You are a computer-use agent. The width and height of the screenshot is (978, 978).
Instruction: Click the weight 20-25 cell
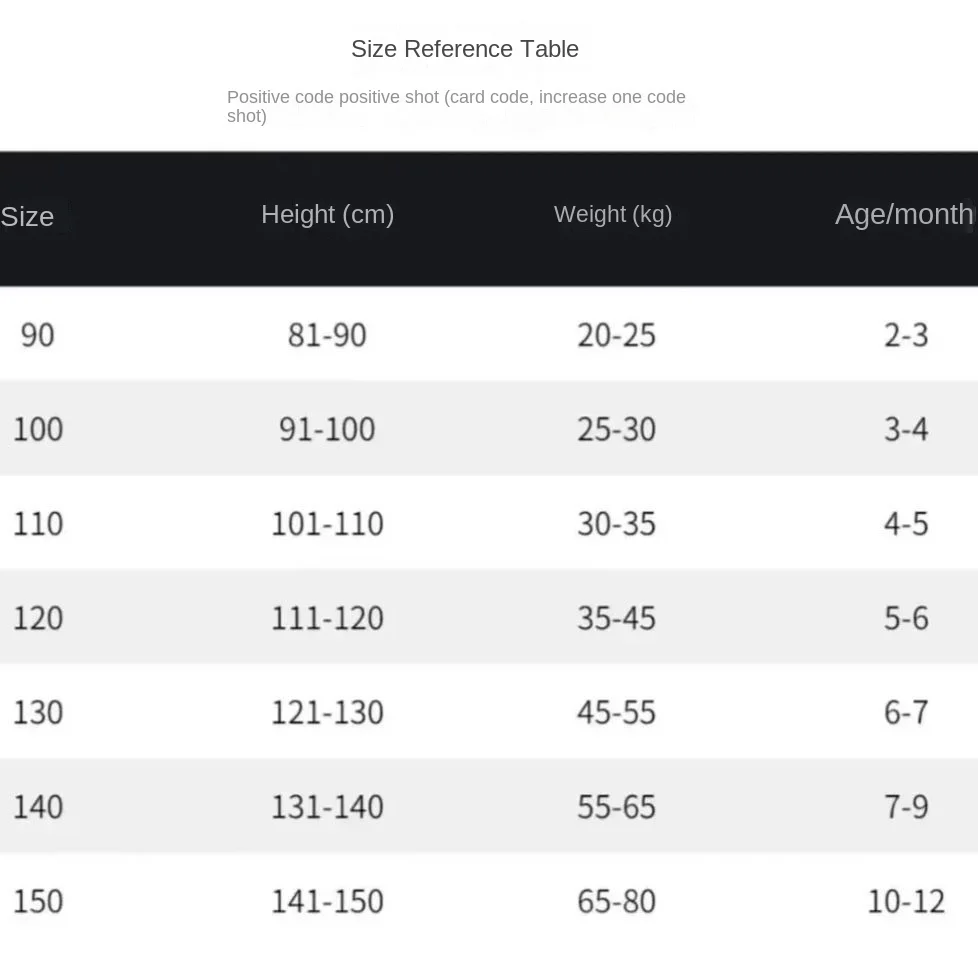tap(616, 335)
